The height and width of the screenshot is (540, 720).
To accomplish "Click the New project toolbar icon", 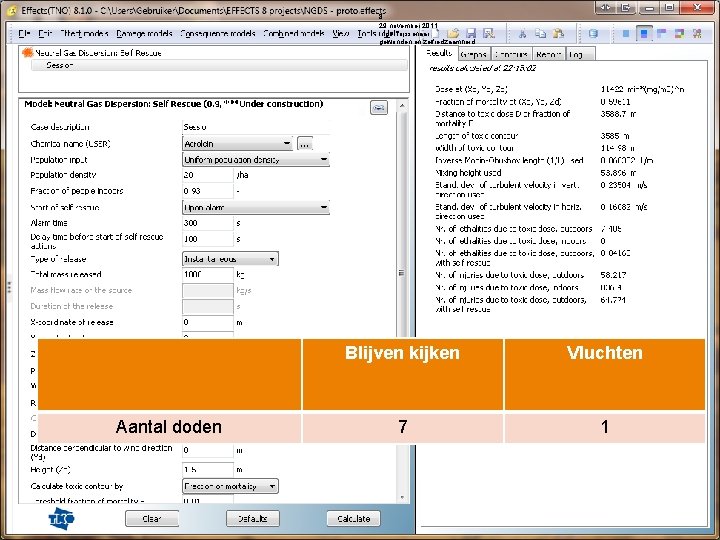I will 436,34.
